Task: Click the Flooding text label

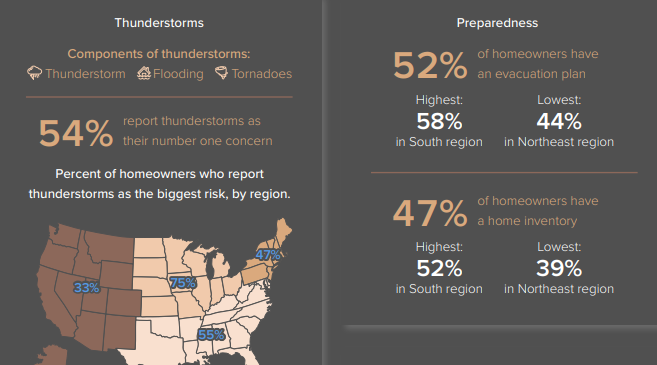Action: tap(178, 74)
